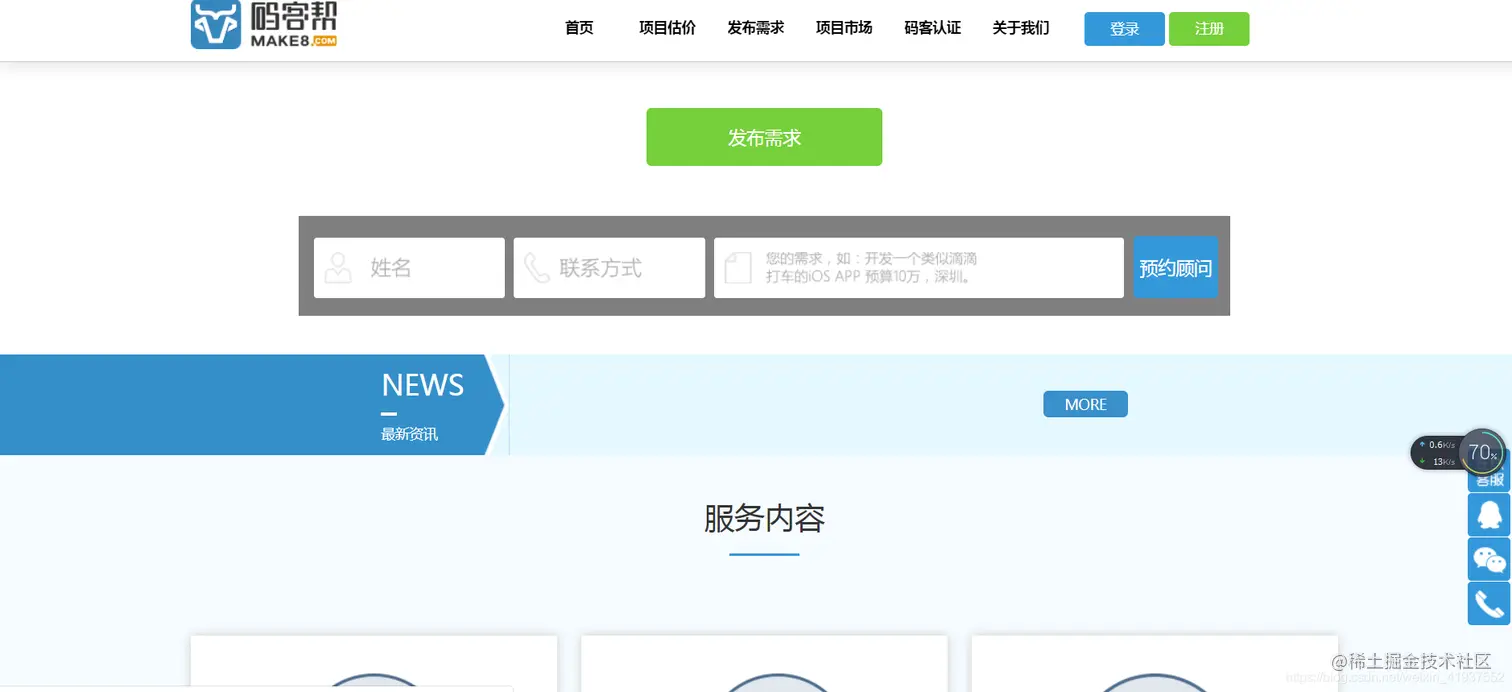Open 项目估价 navigation item
Image resolution: width=1512 pixels, height=692 pixels.
(667, 28)
